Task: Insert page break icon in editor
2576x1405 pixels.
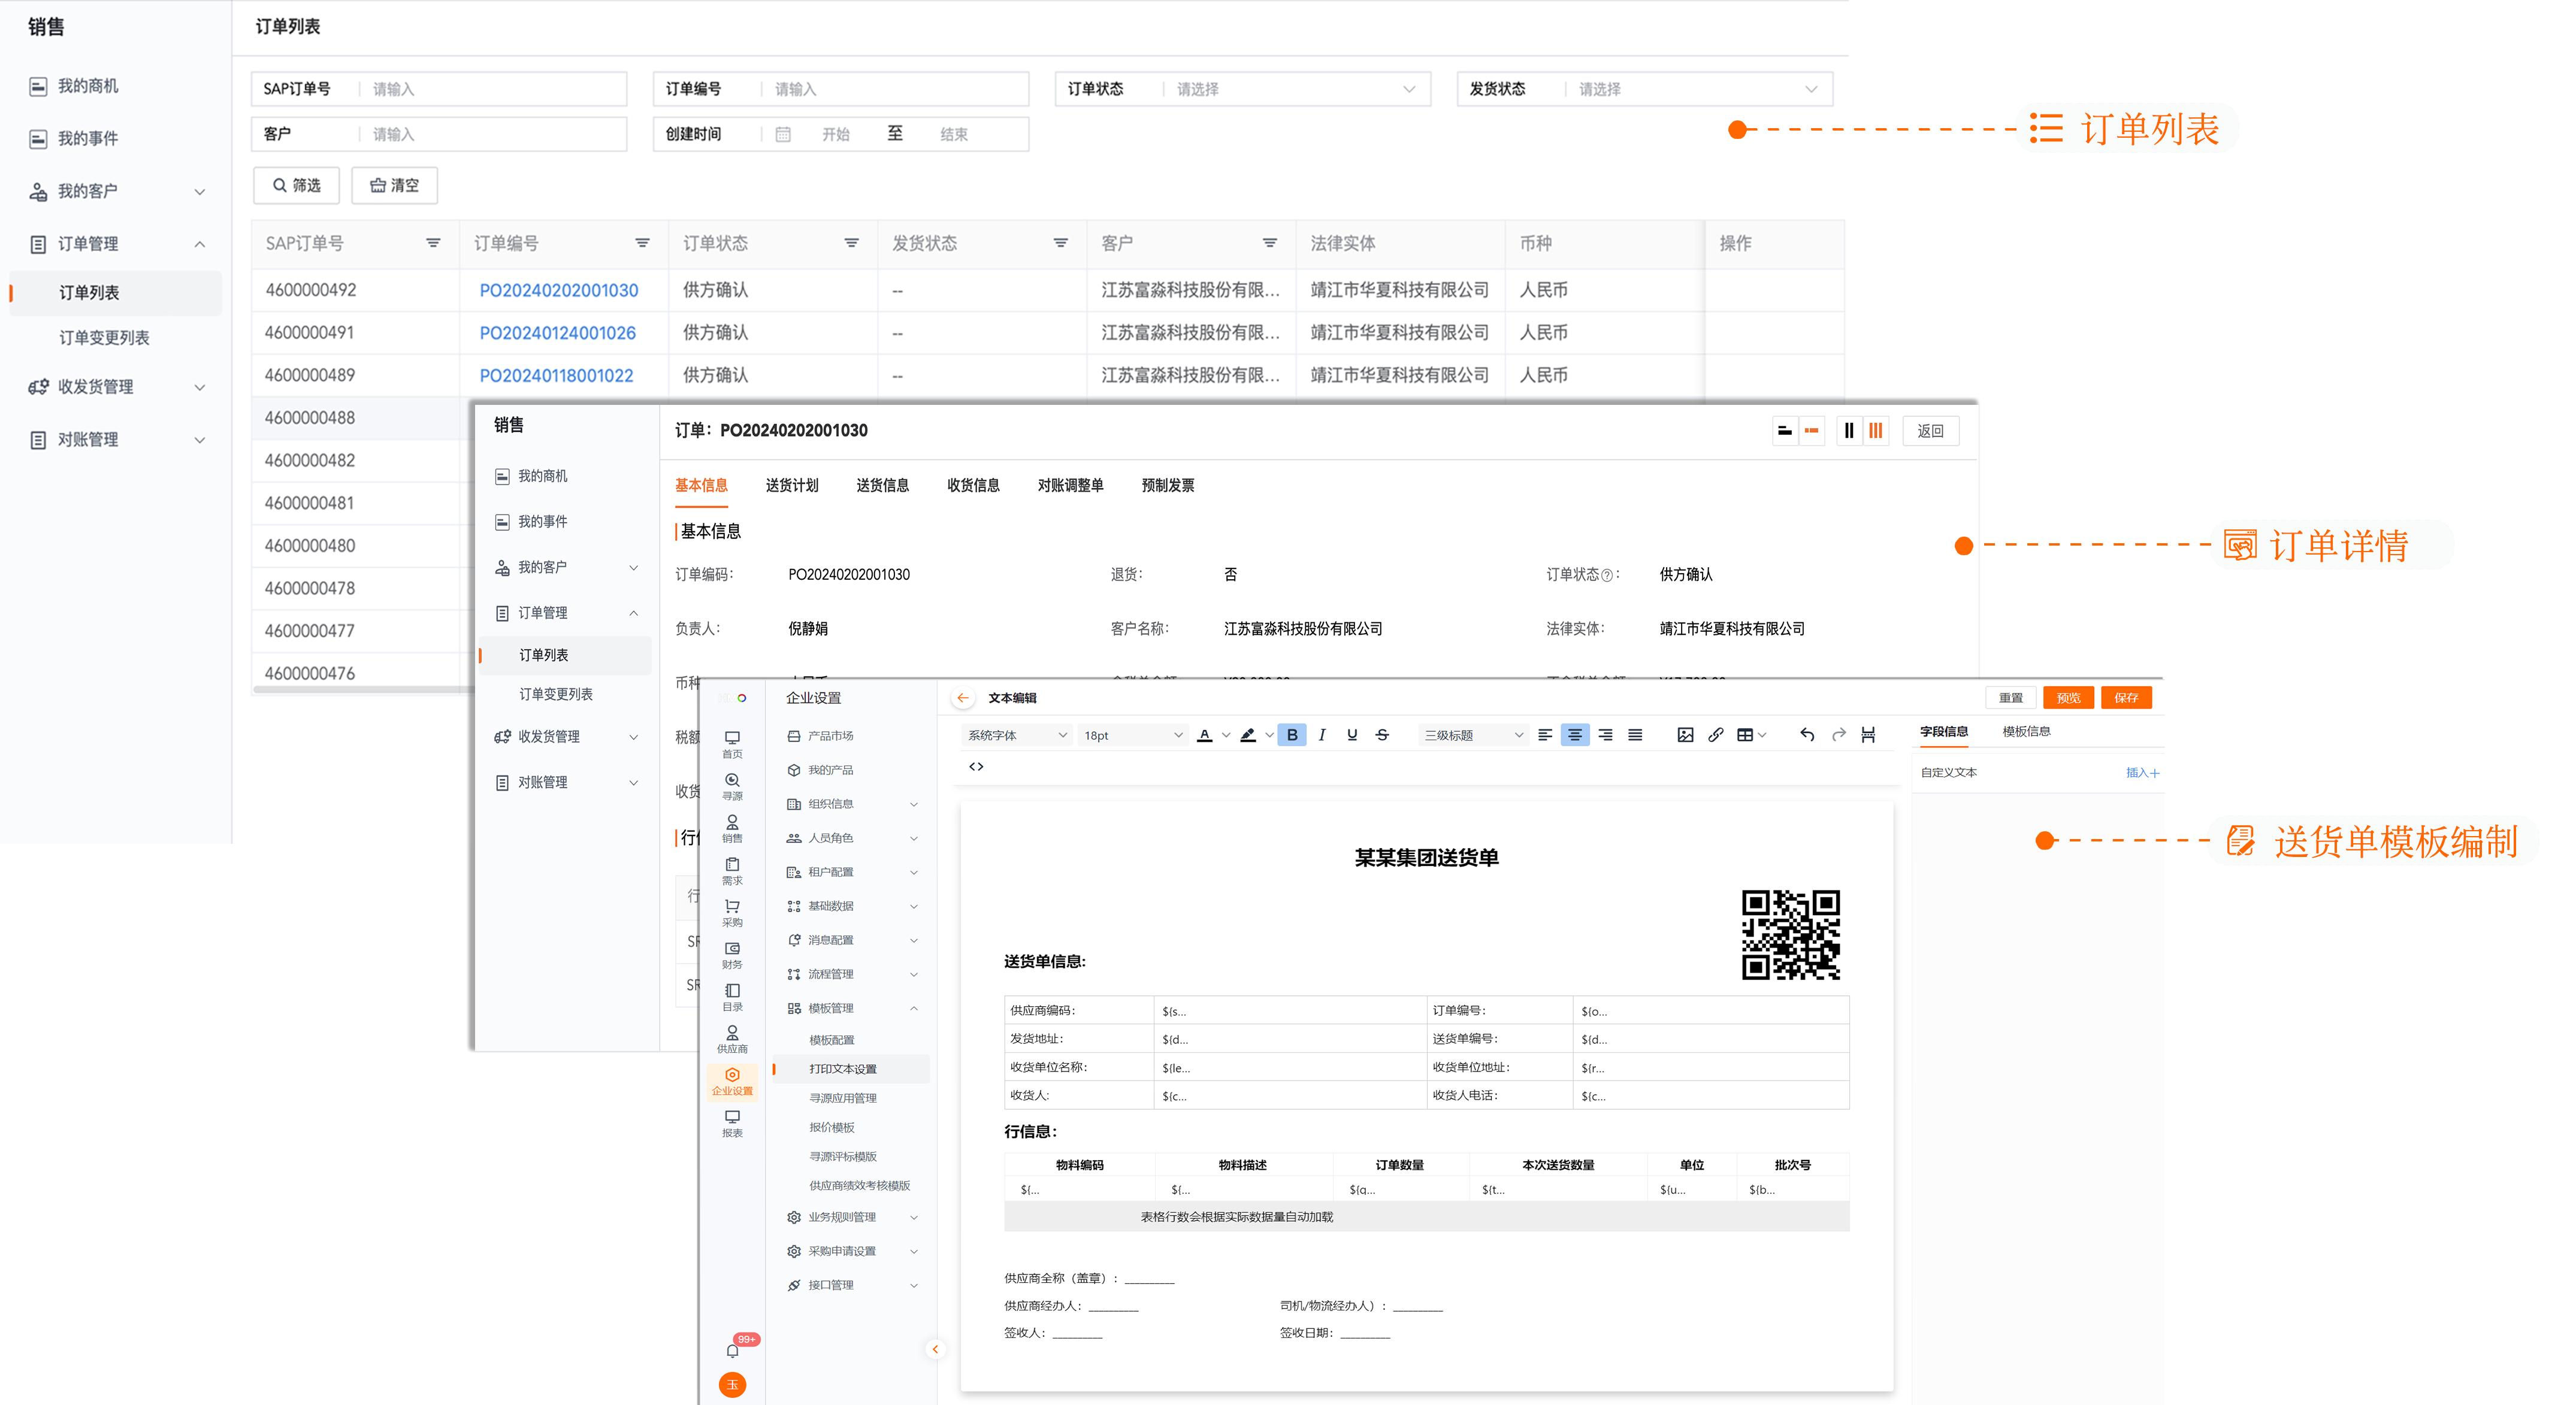Action: tap(1868, 735)
